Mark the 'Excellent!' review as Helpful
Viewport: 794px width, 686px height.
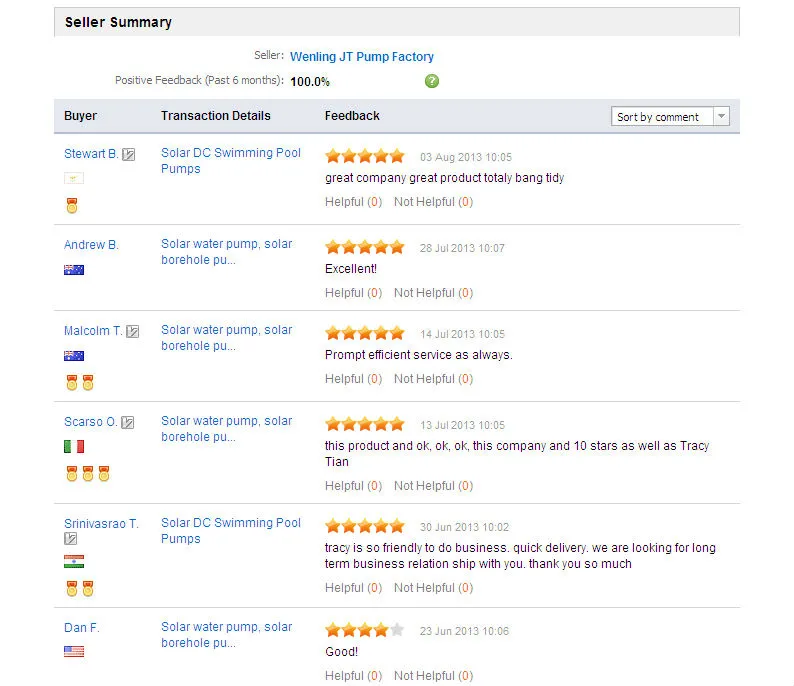353,293
